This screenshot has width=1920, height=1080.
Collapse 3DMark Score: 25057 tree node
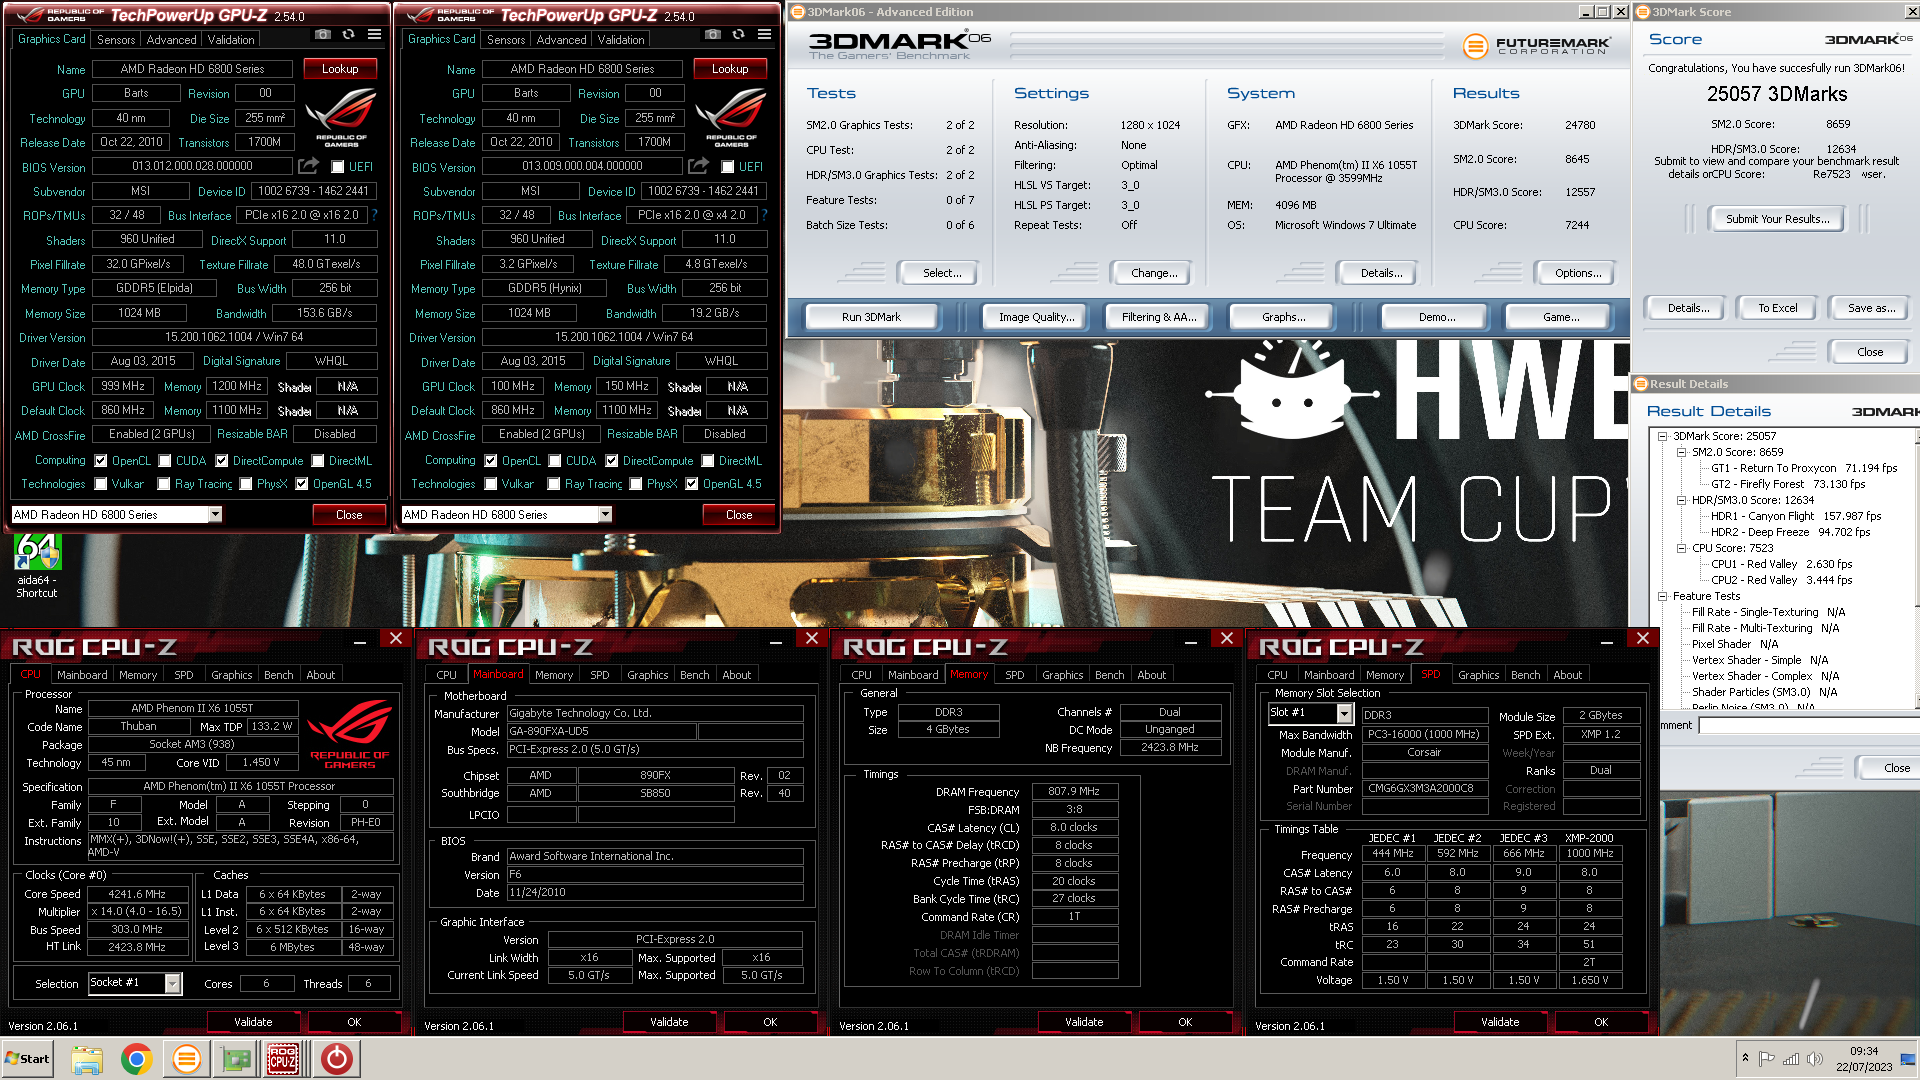[x=1663, y=436]
